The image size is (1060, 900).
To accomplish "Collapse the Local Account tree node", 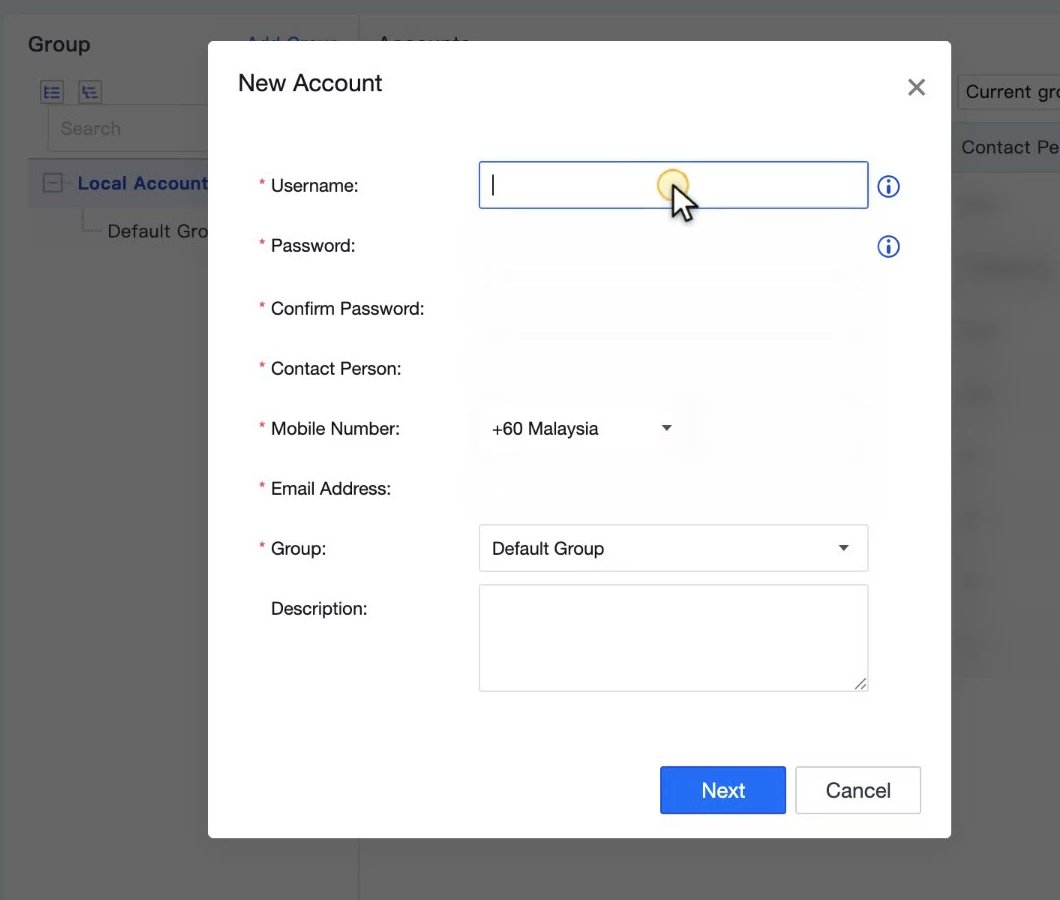I will pos(52,183).
